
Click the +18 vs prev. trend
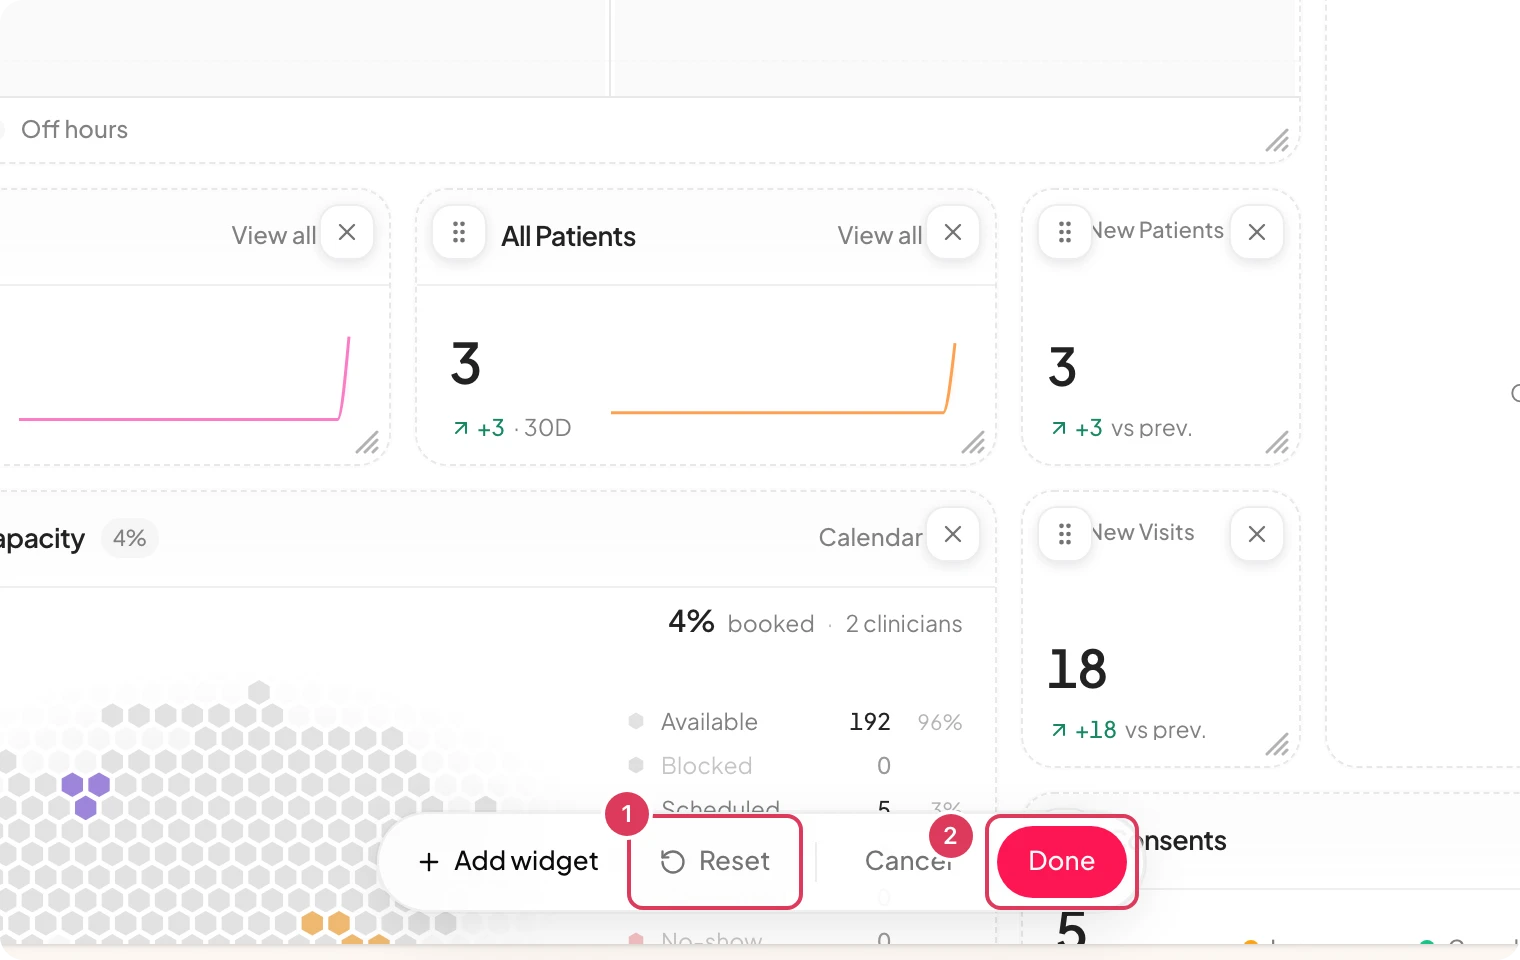click(x=1128, y=730)
